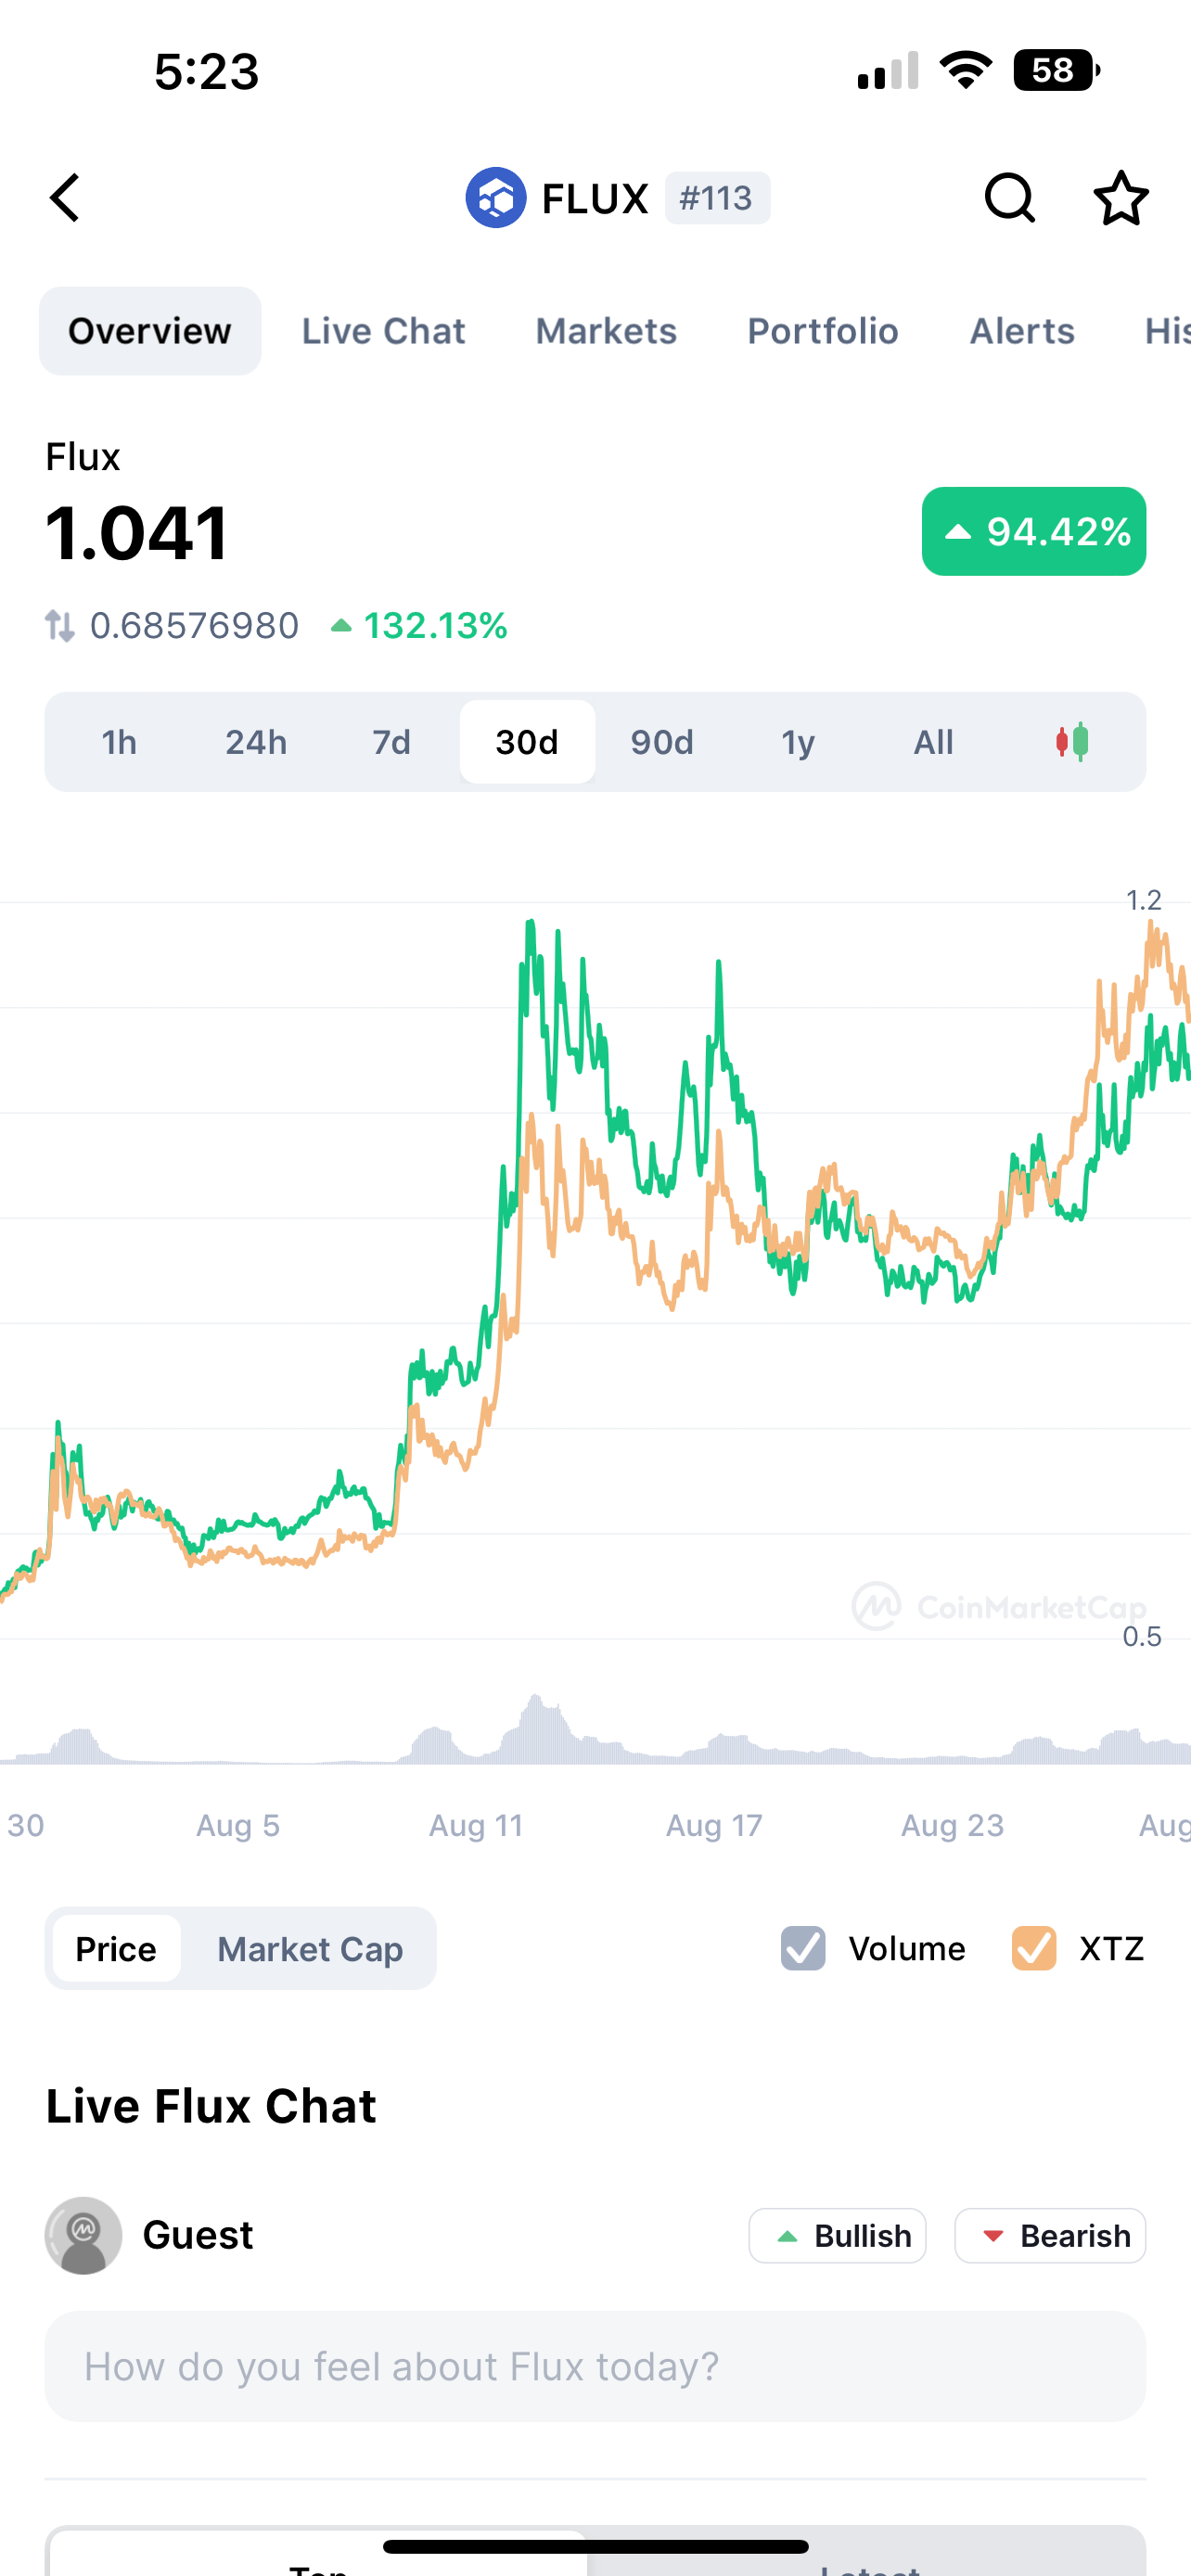Tap the swap arrows conversion icon
Image resolution: width=1191 pixels, height=2576 pixels.
click(60, 626)
